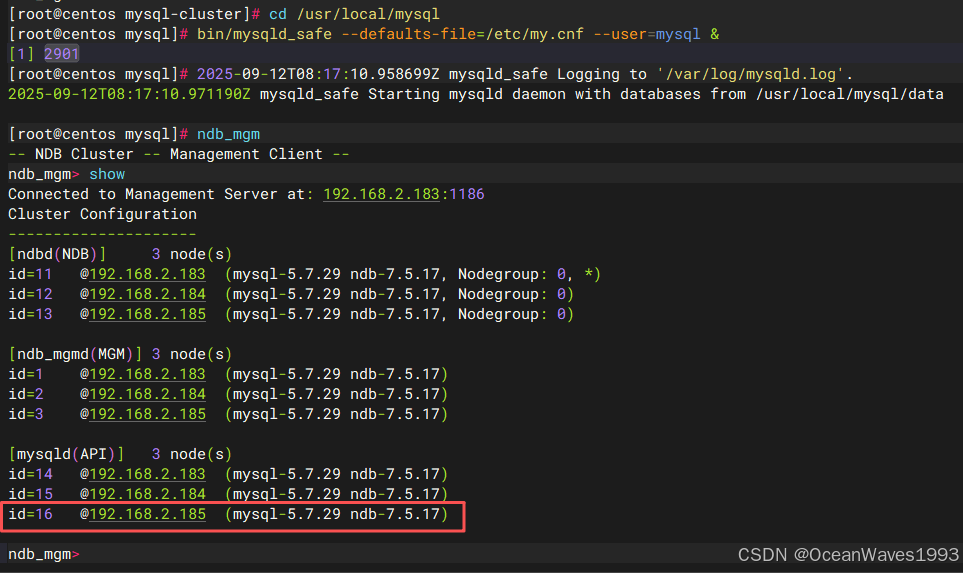Click the '[ndbd(NDB)]' section header
This screenshot has width=963, height=573.
[57, 254]
